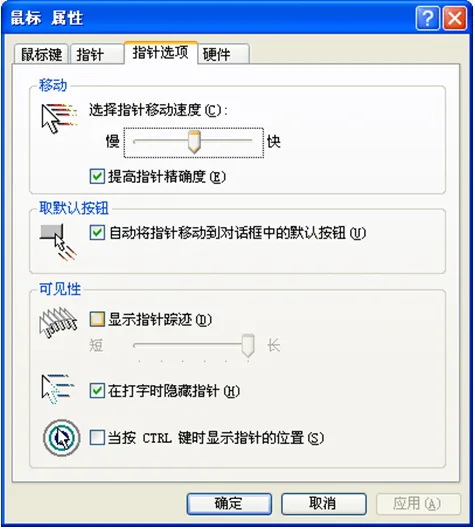
Task: Uncheck 在打字时隐藏指针 checkbox
Action: pos(97,391)
